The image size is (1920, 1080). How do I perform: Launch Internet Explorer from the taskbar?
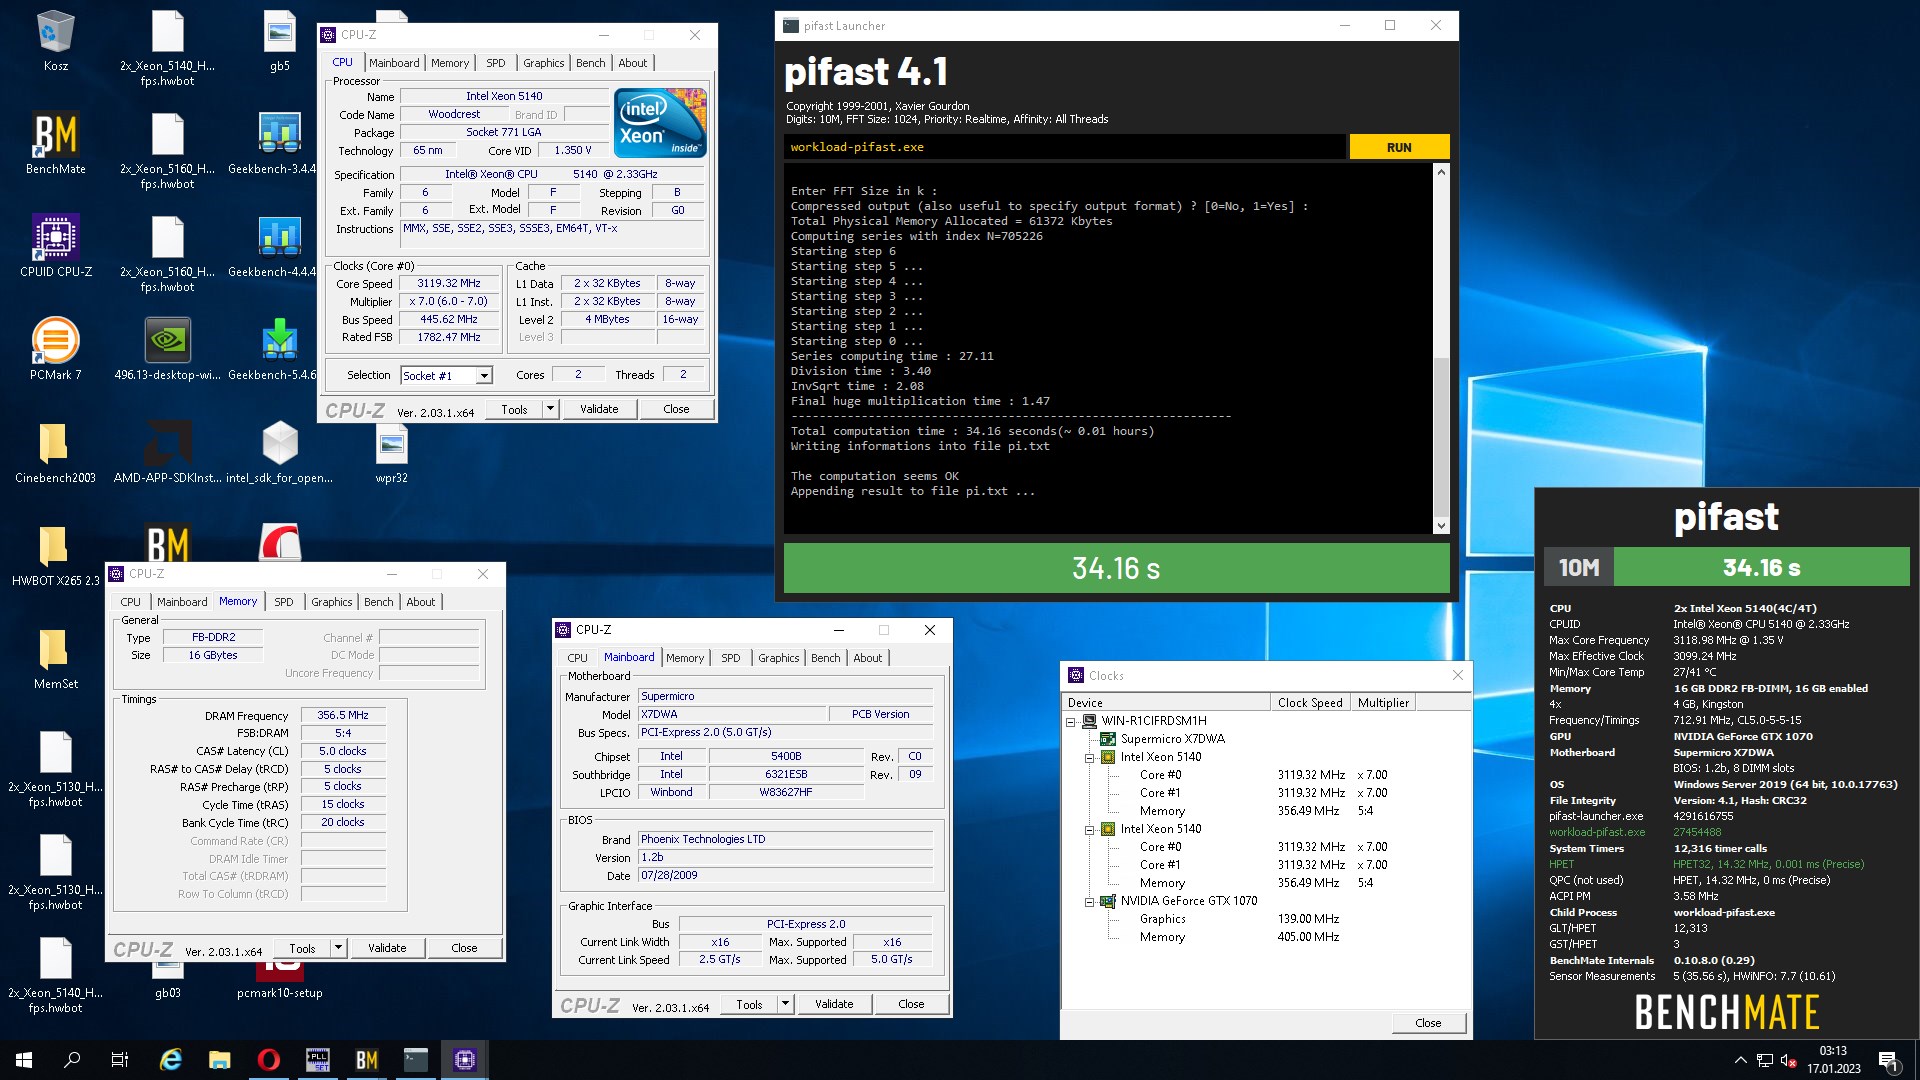[171, 1060]
